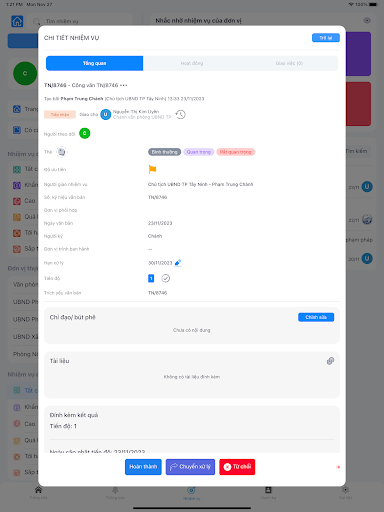384x512 pixels.
Task: Confirm progress with the checkmark circle icon
Action: pyautogui.click(x=166, y=278)
